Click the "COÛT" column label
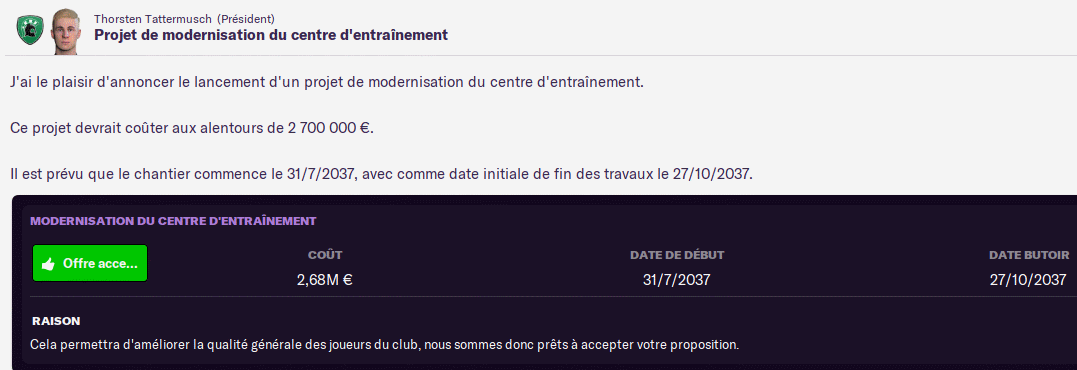 [x=325, y=255]
